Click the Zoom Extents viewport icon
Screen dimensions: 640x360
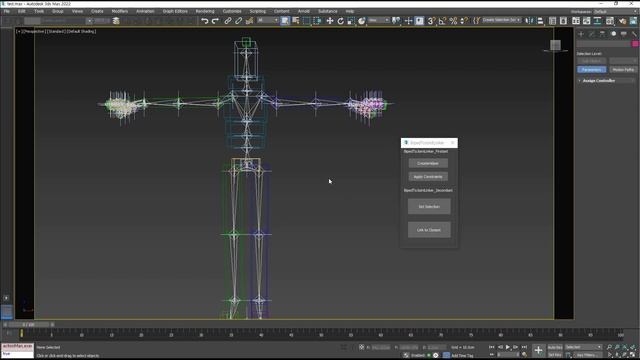tap(625, 347)
